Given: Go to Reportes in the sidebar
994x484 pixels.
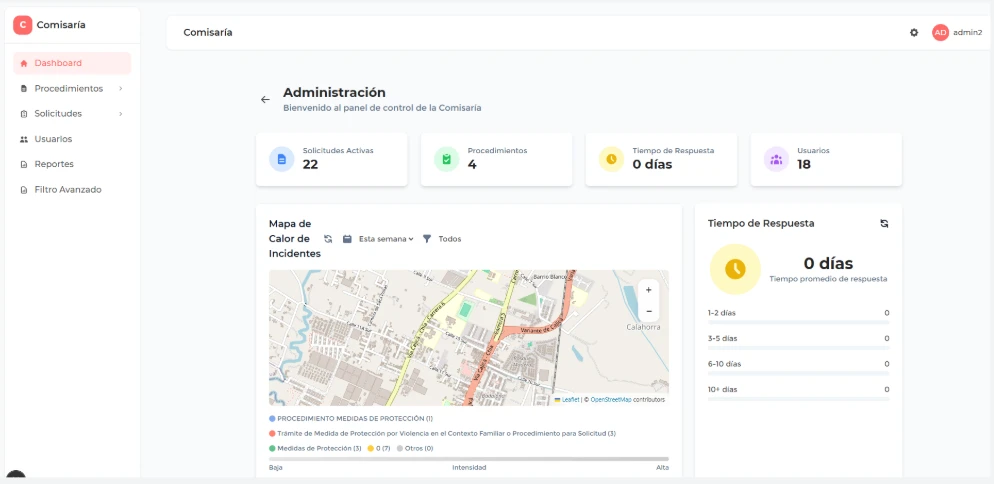Looking at the screenshot, I should pos(54,164).
